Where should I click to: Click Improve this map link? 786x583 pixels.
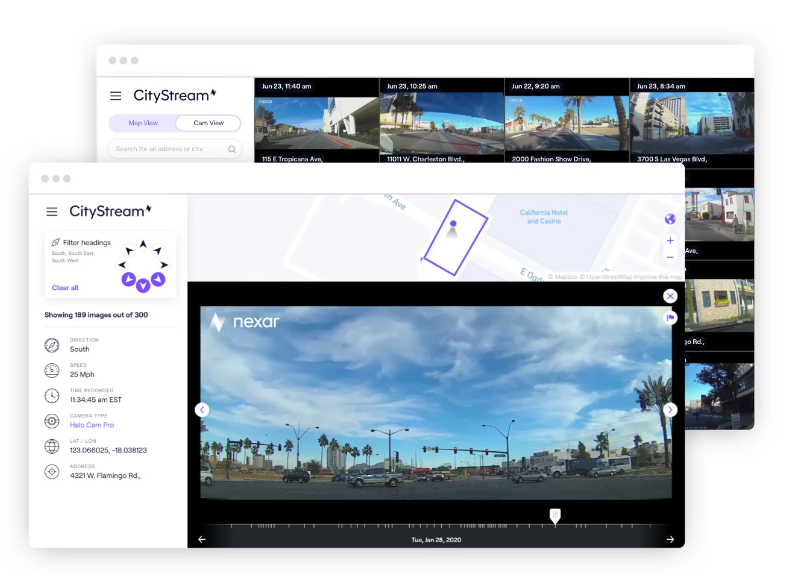[658, 277]
